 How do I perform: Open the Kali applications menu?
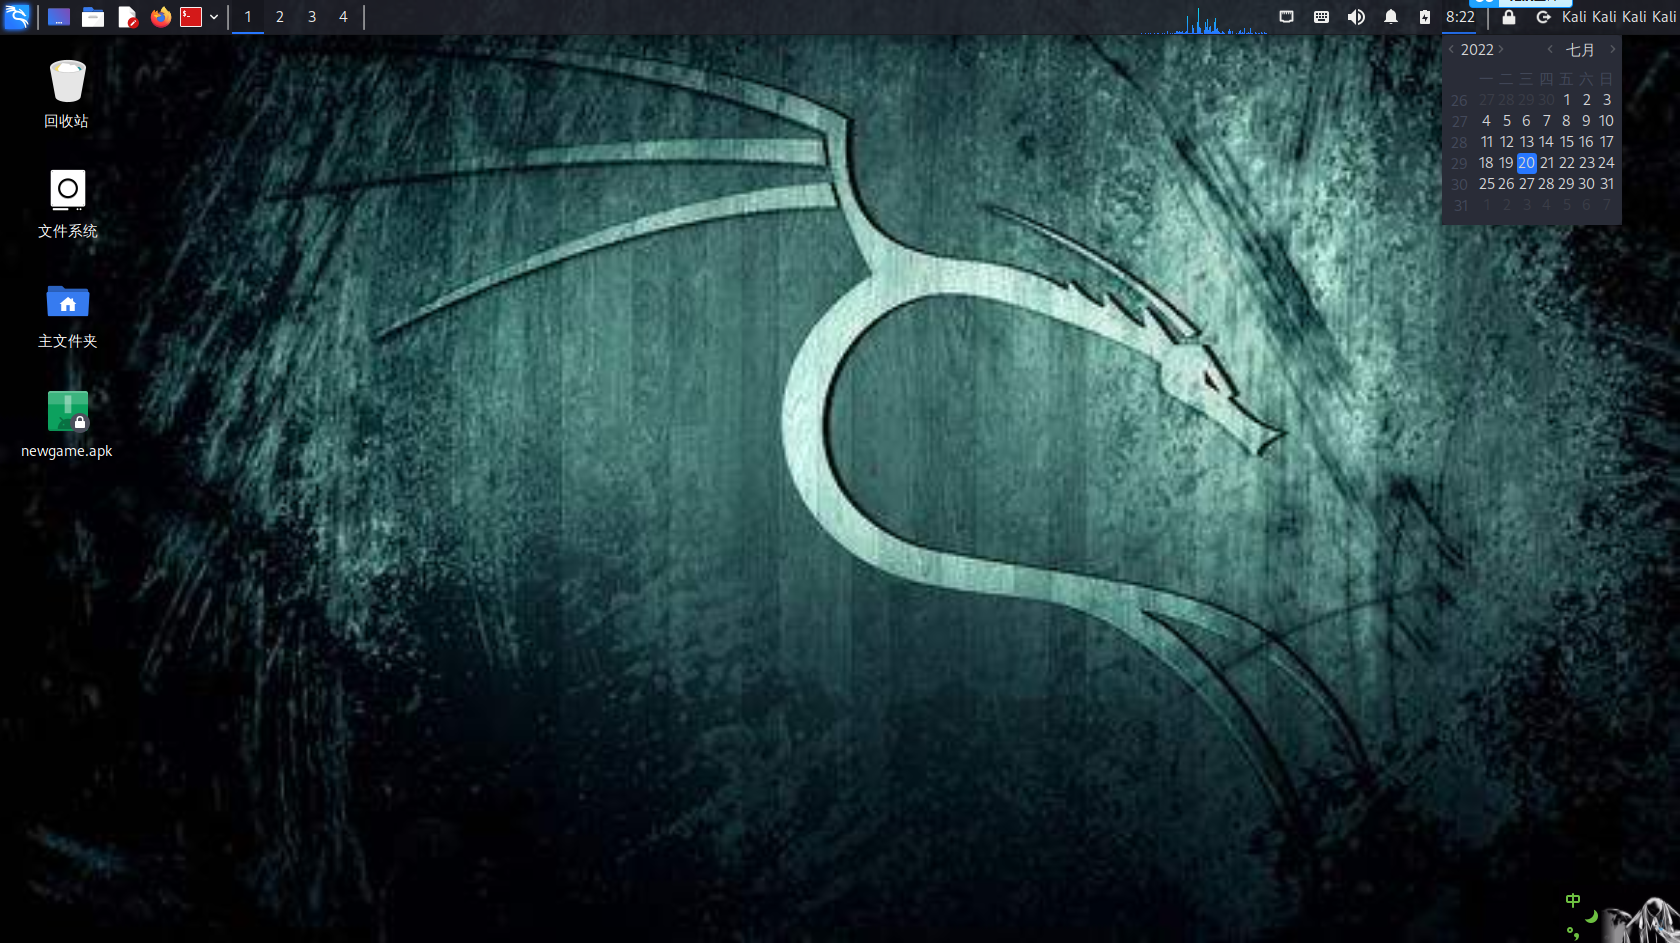tap(17, 17)
